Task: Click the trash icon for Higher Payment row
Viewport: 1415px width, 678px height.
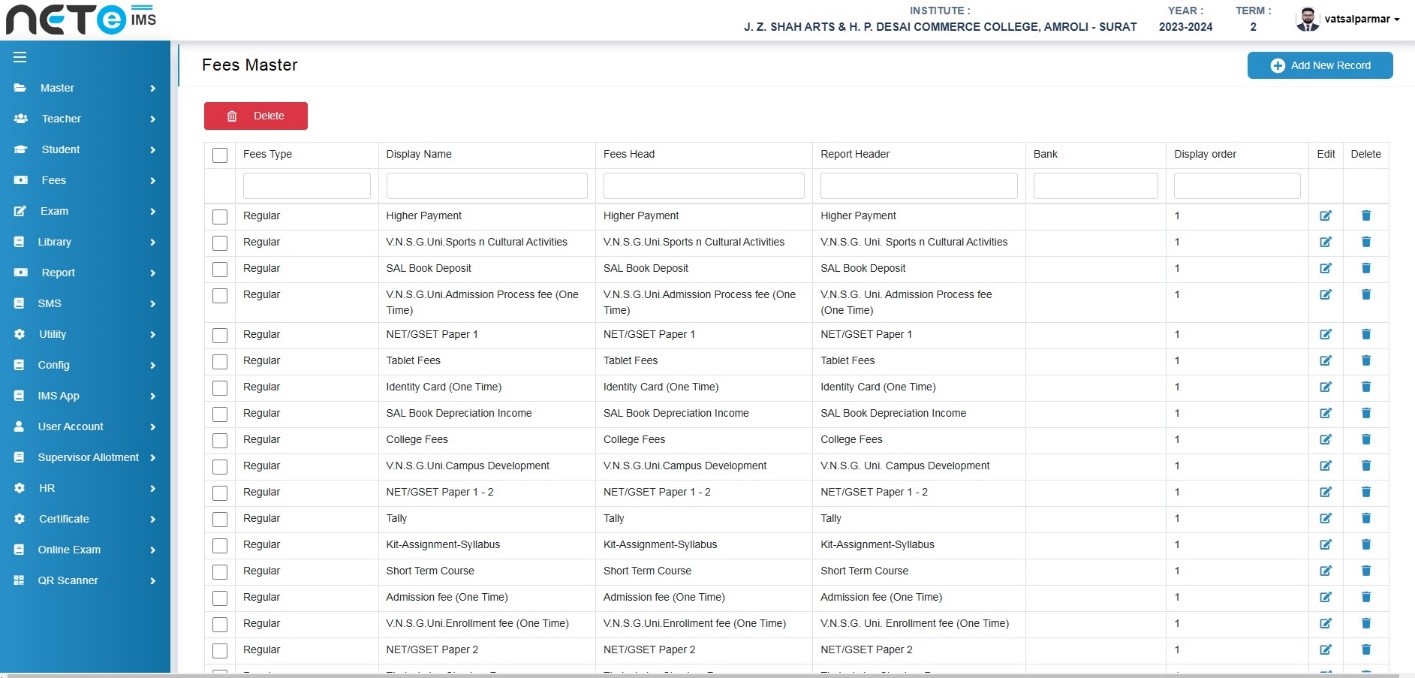Action: click(1366, 216)
